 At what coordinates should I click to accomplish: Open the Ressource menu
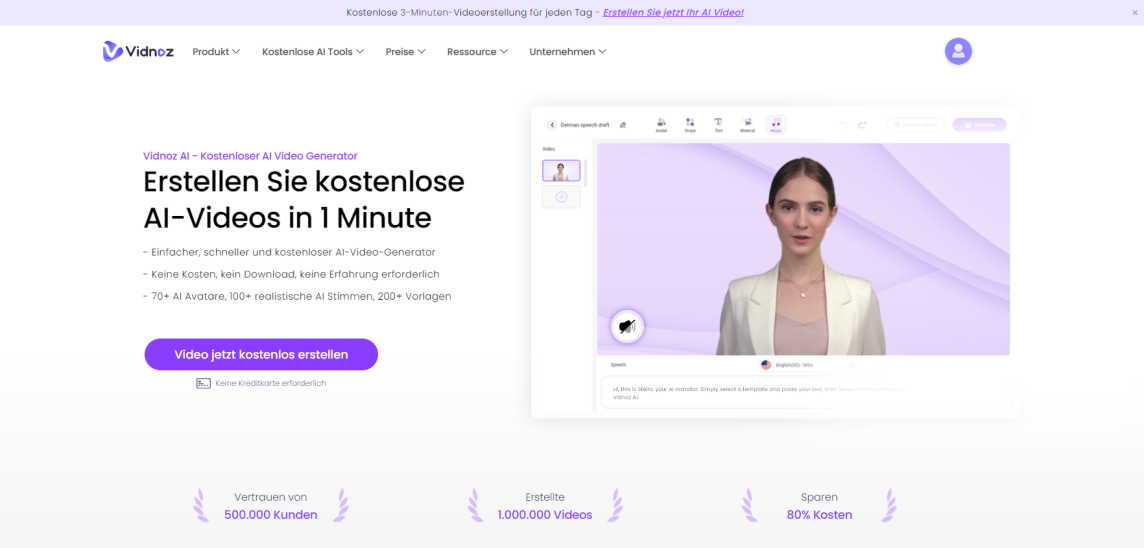point(477,52)
